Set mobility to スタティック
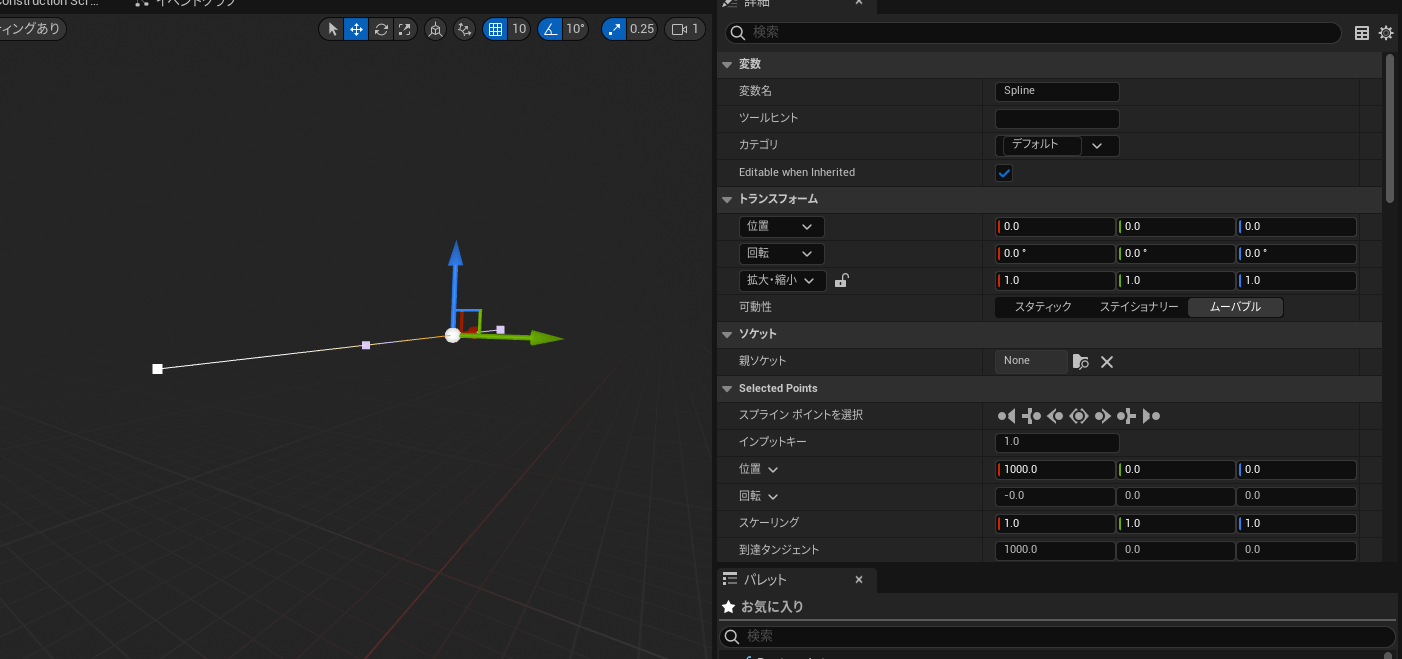 point(1041,307)
